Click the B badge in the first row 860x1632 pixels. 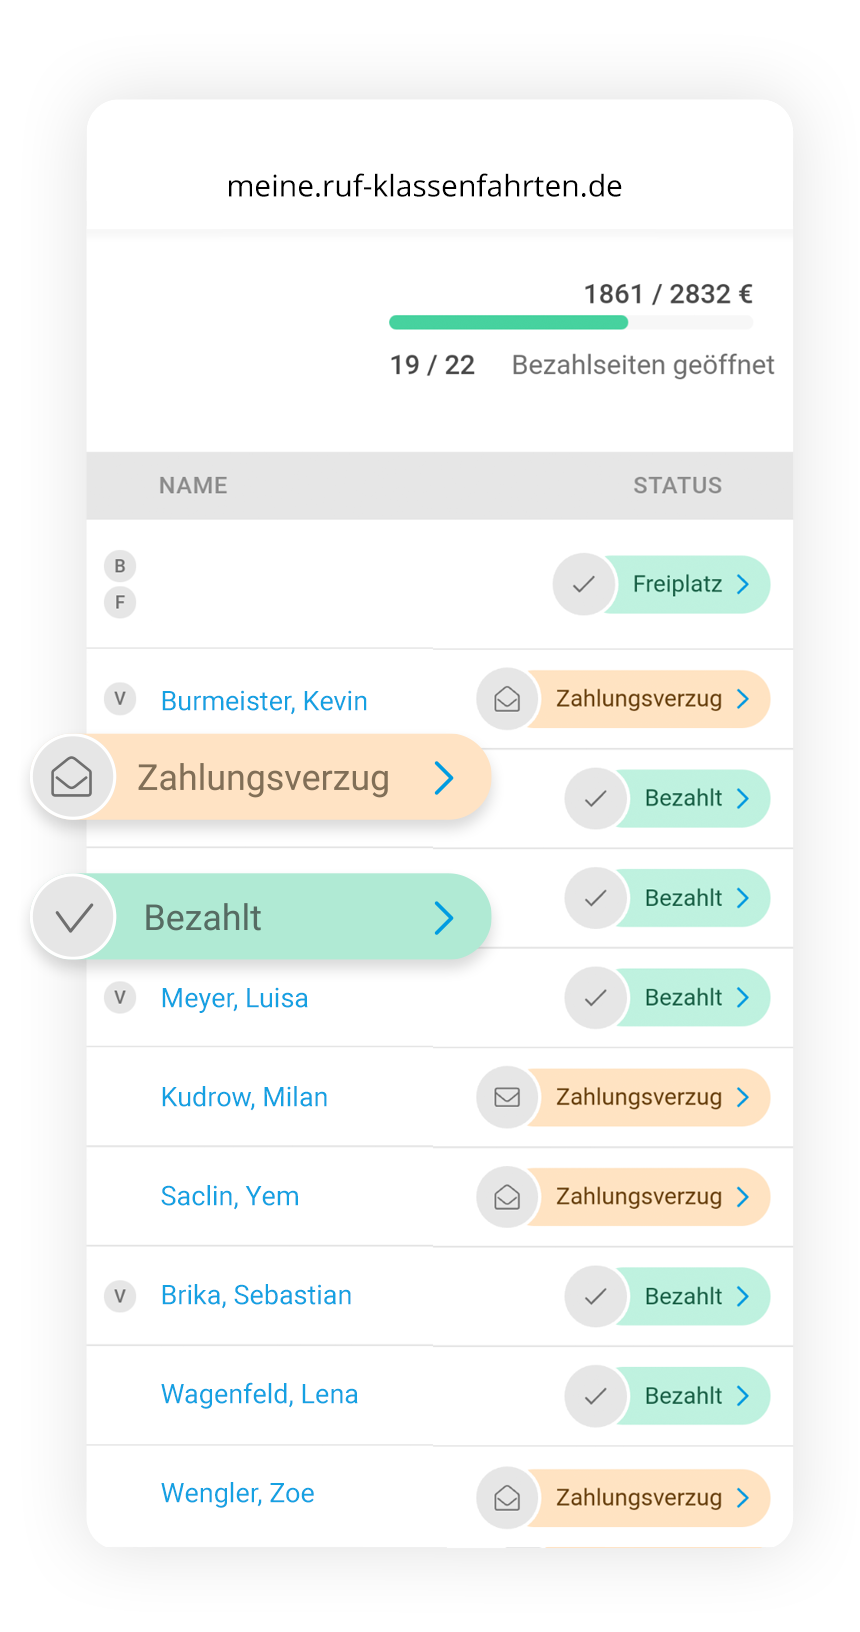point(120,566)
